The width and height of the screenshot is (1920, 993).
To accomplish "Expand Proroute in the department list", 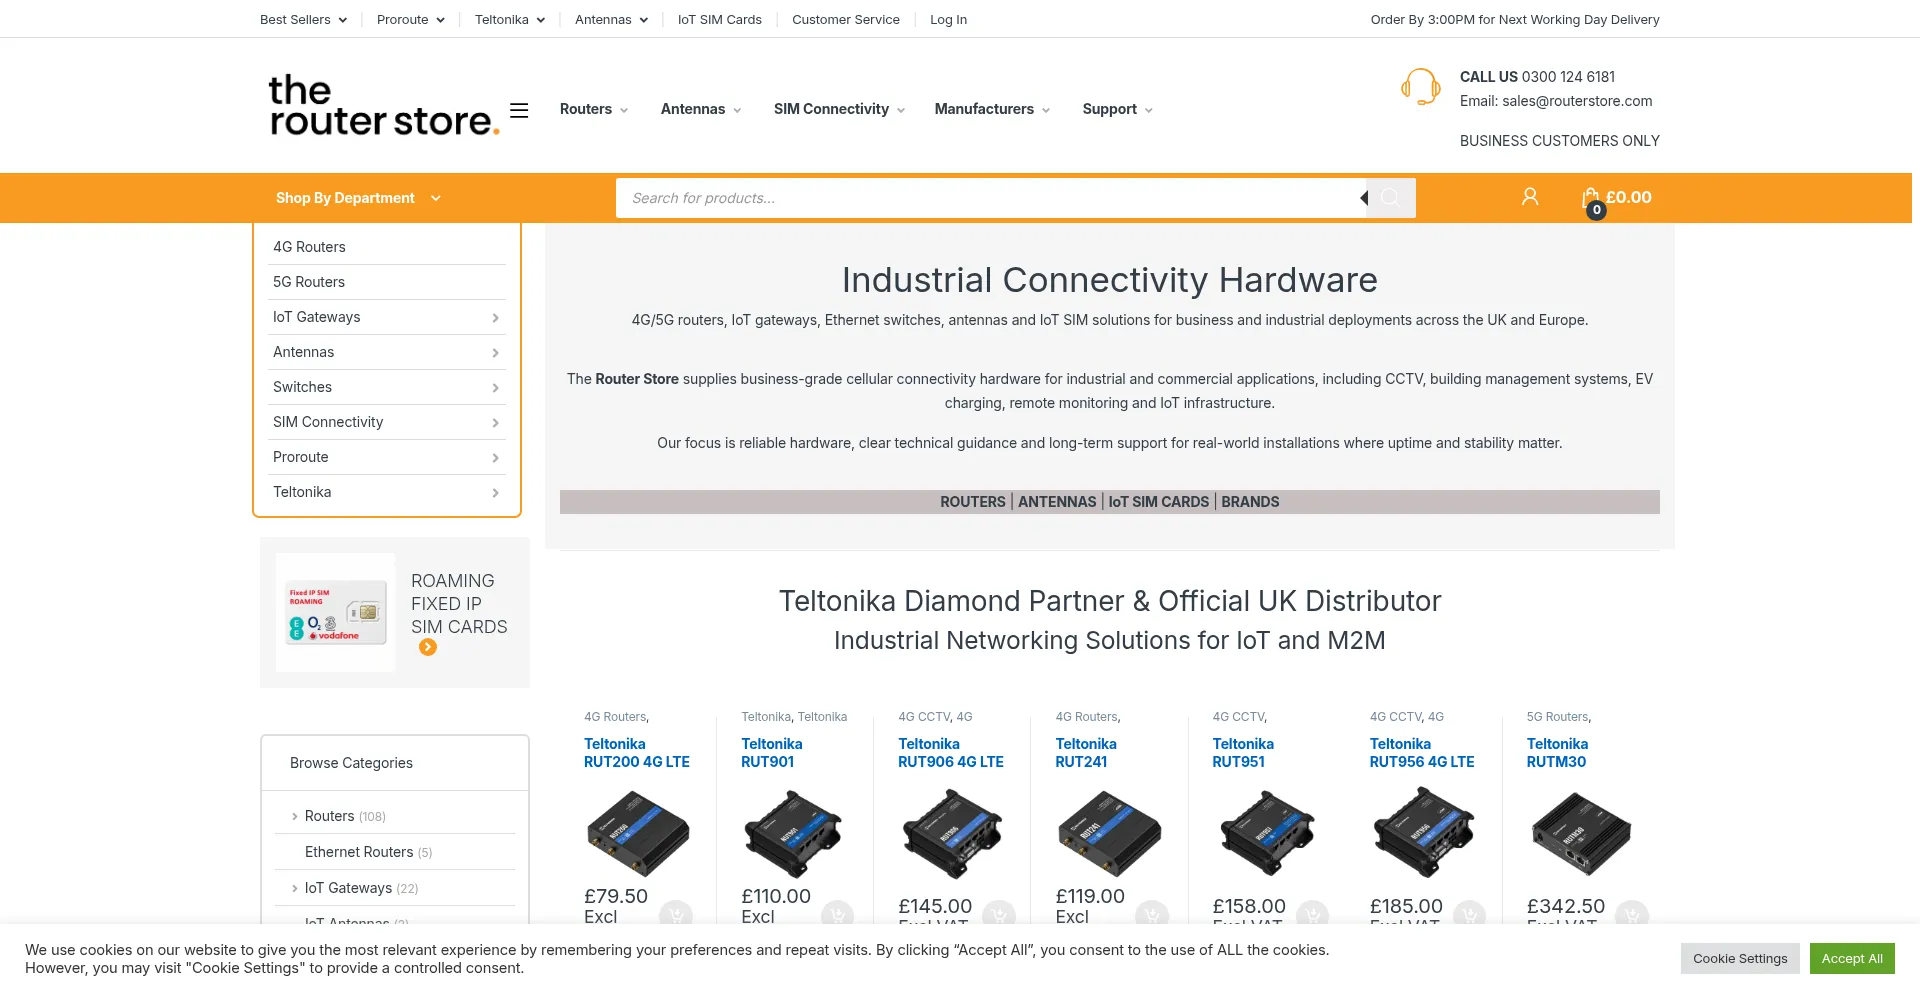I will [495, 458].
